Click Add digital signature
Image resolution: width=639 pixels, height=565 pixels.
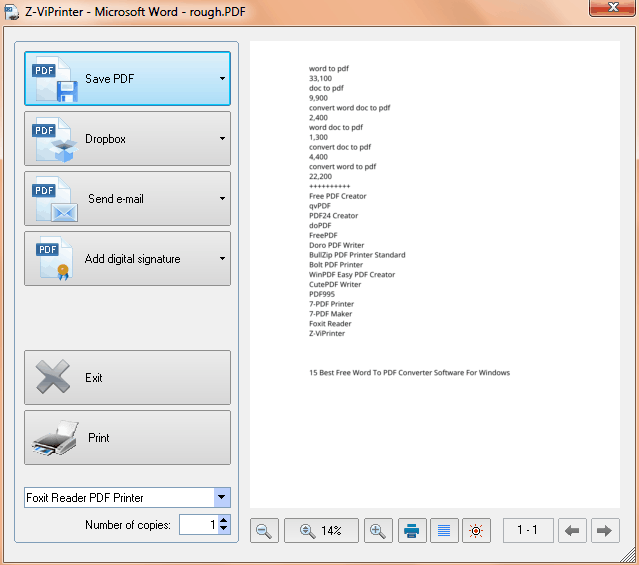coord(127,258)
